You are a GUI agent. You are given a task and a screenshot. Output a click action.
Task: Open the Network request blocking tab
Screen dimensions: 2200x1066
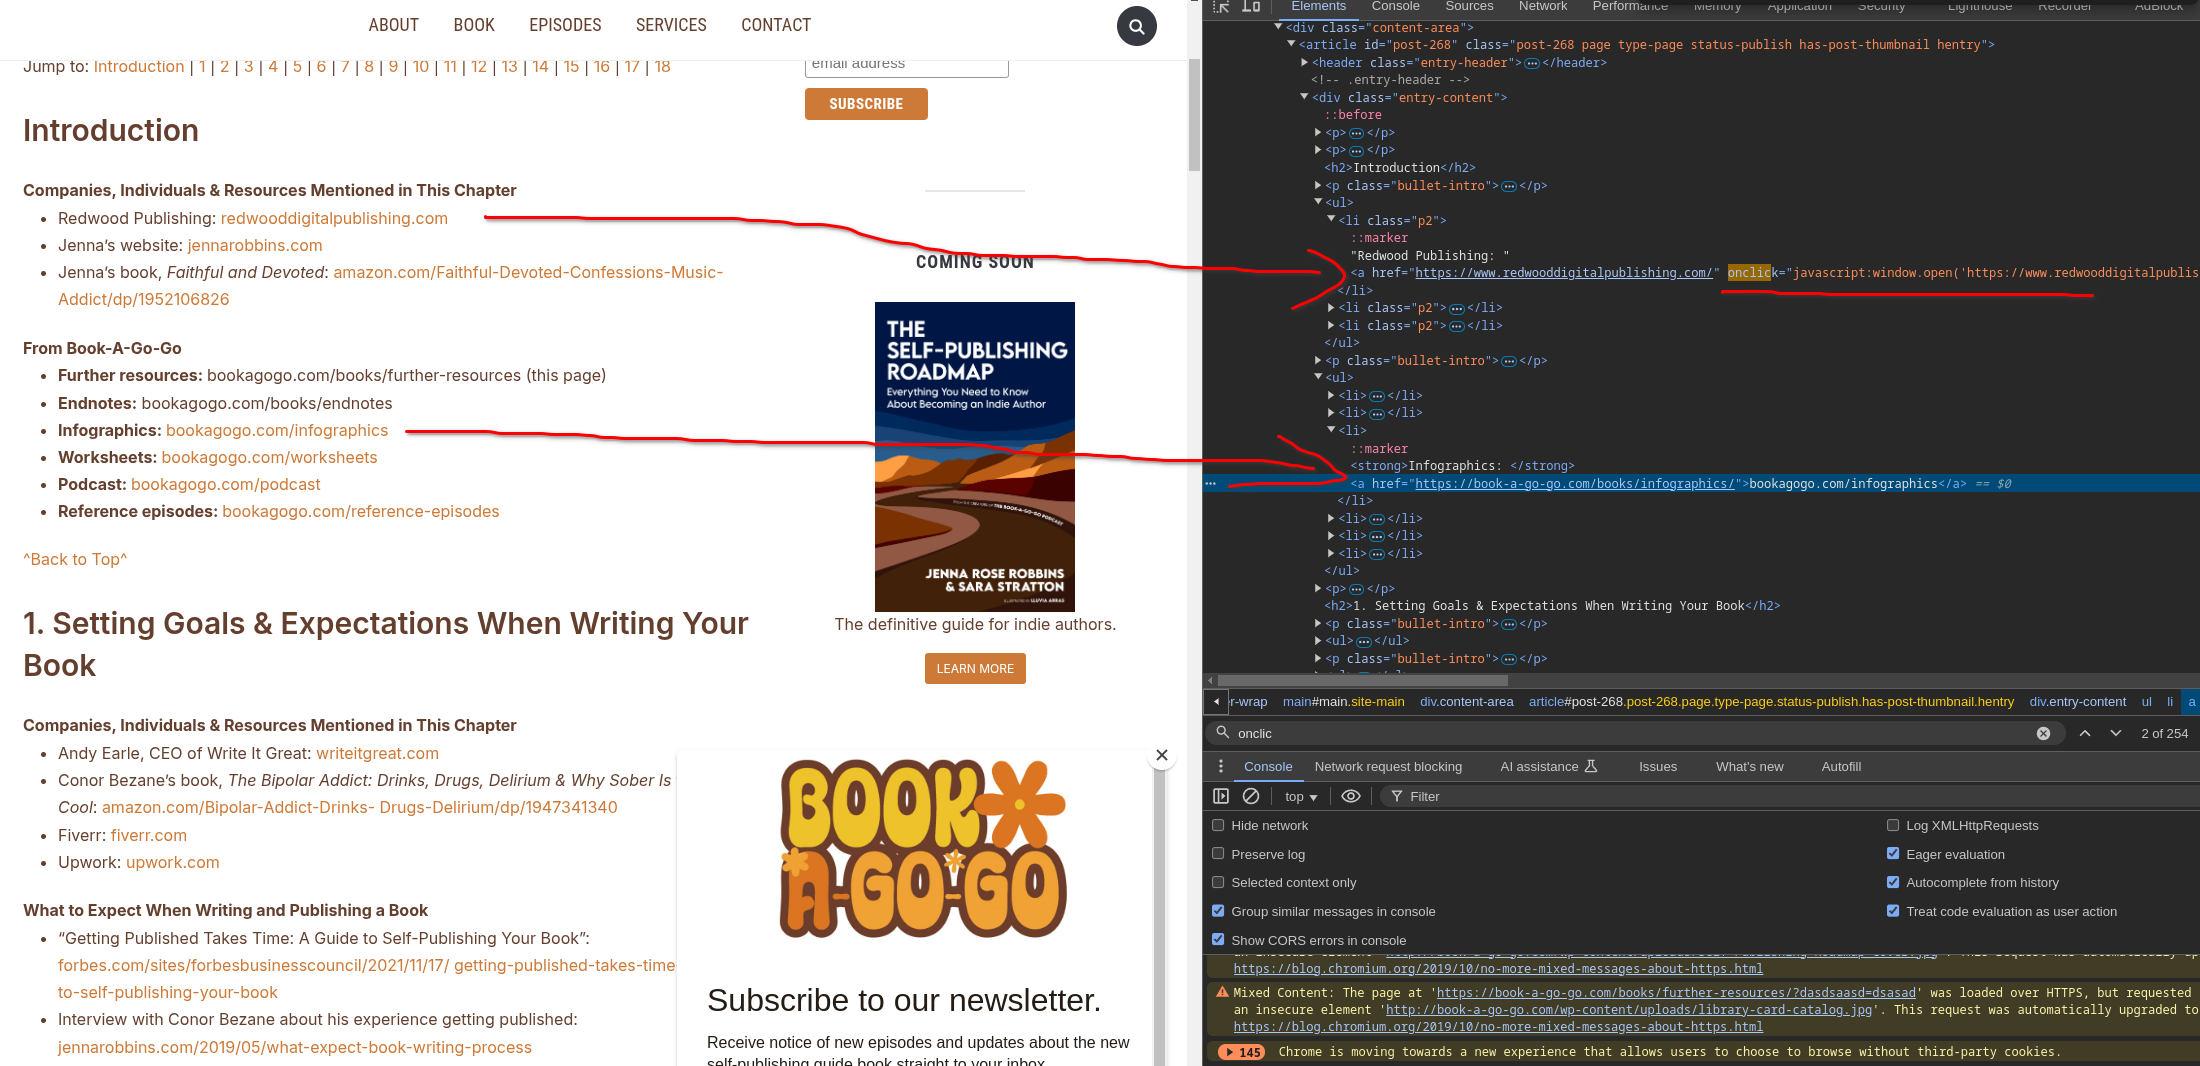tap(1388, 766)
